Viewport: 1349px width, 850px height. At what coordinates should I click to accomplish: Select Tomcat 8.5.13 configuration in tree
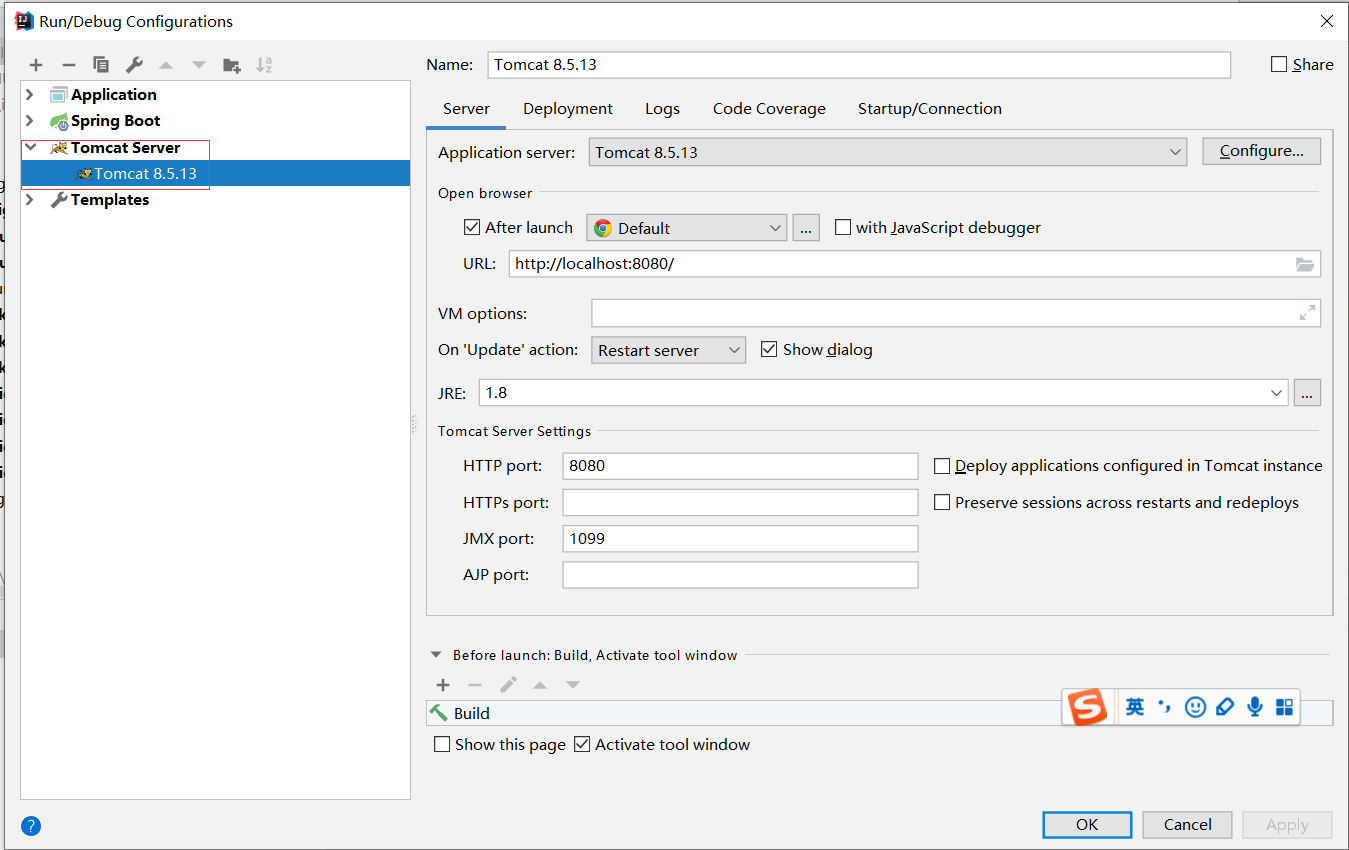click(215, 173)
